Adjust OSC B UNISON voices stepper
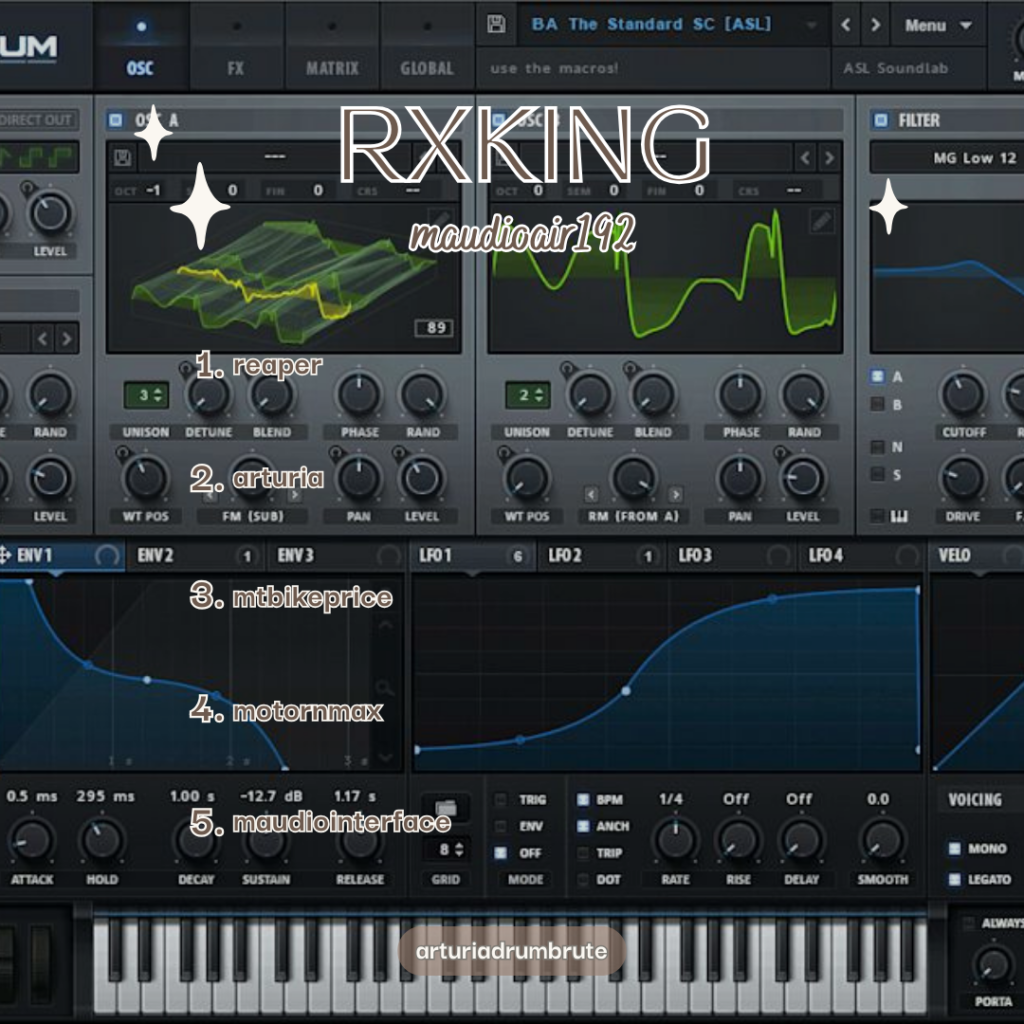 click(528, 395)
